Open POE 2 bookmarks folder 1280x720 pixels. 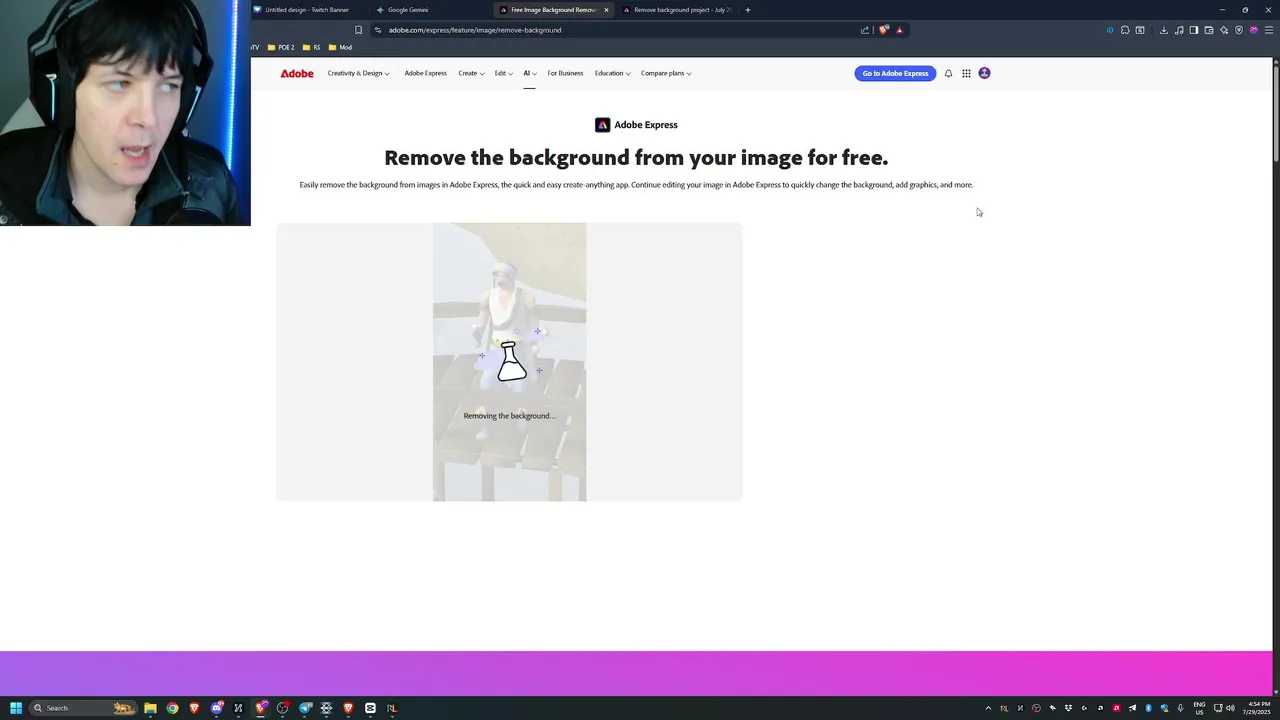[280, 47]
